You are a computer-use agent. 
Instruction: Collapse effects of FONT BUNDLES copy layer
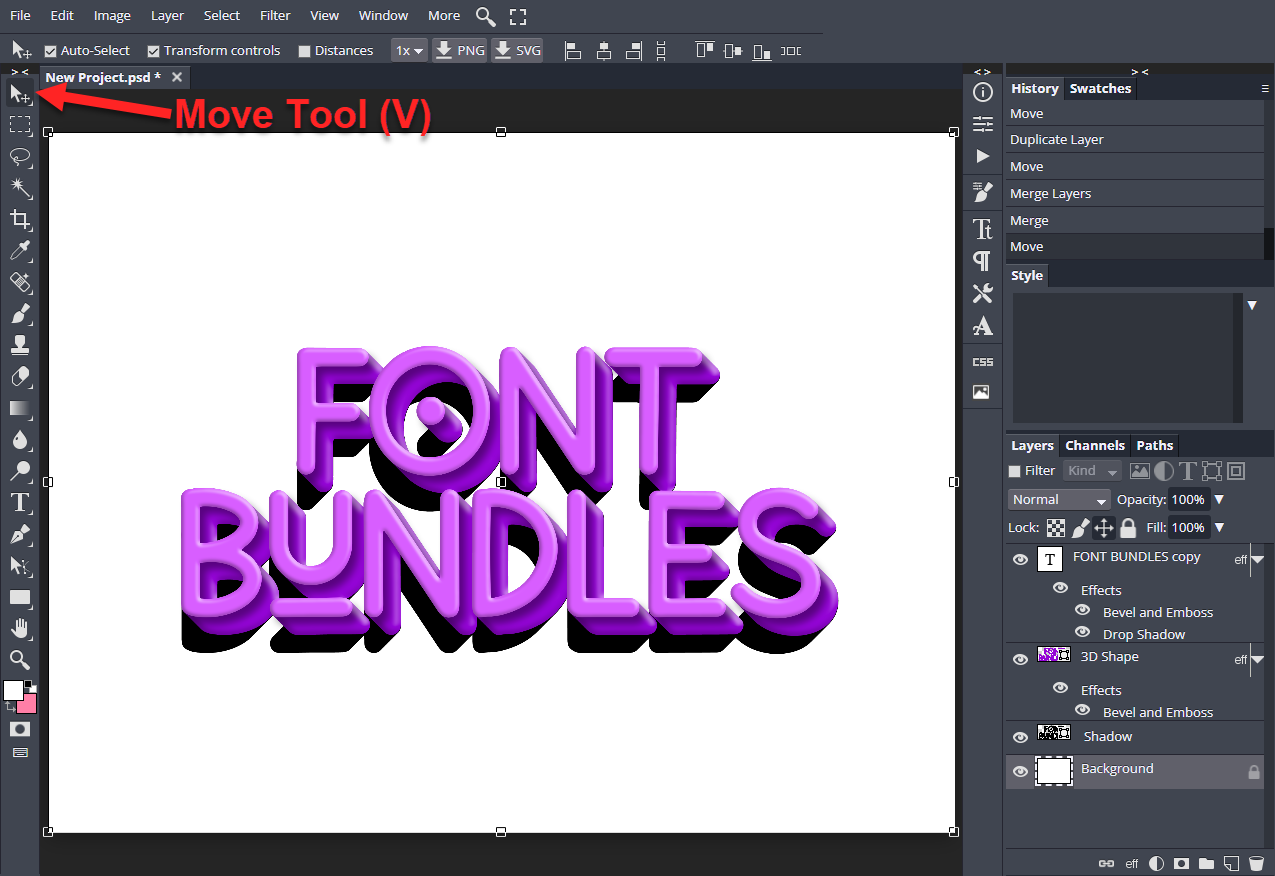pos(1258,560)
